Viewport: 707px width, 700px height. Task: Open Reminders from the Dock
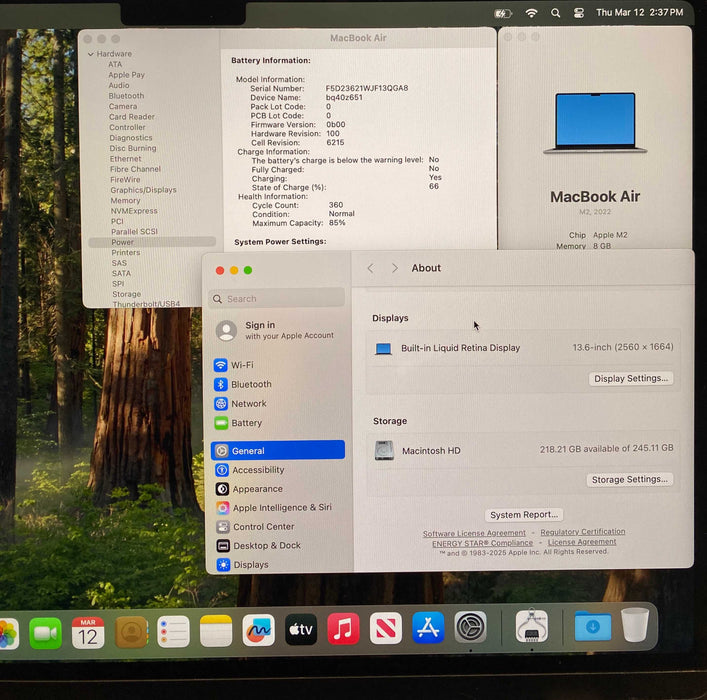click(x=174, y=631)
